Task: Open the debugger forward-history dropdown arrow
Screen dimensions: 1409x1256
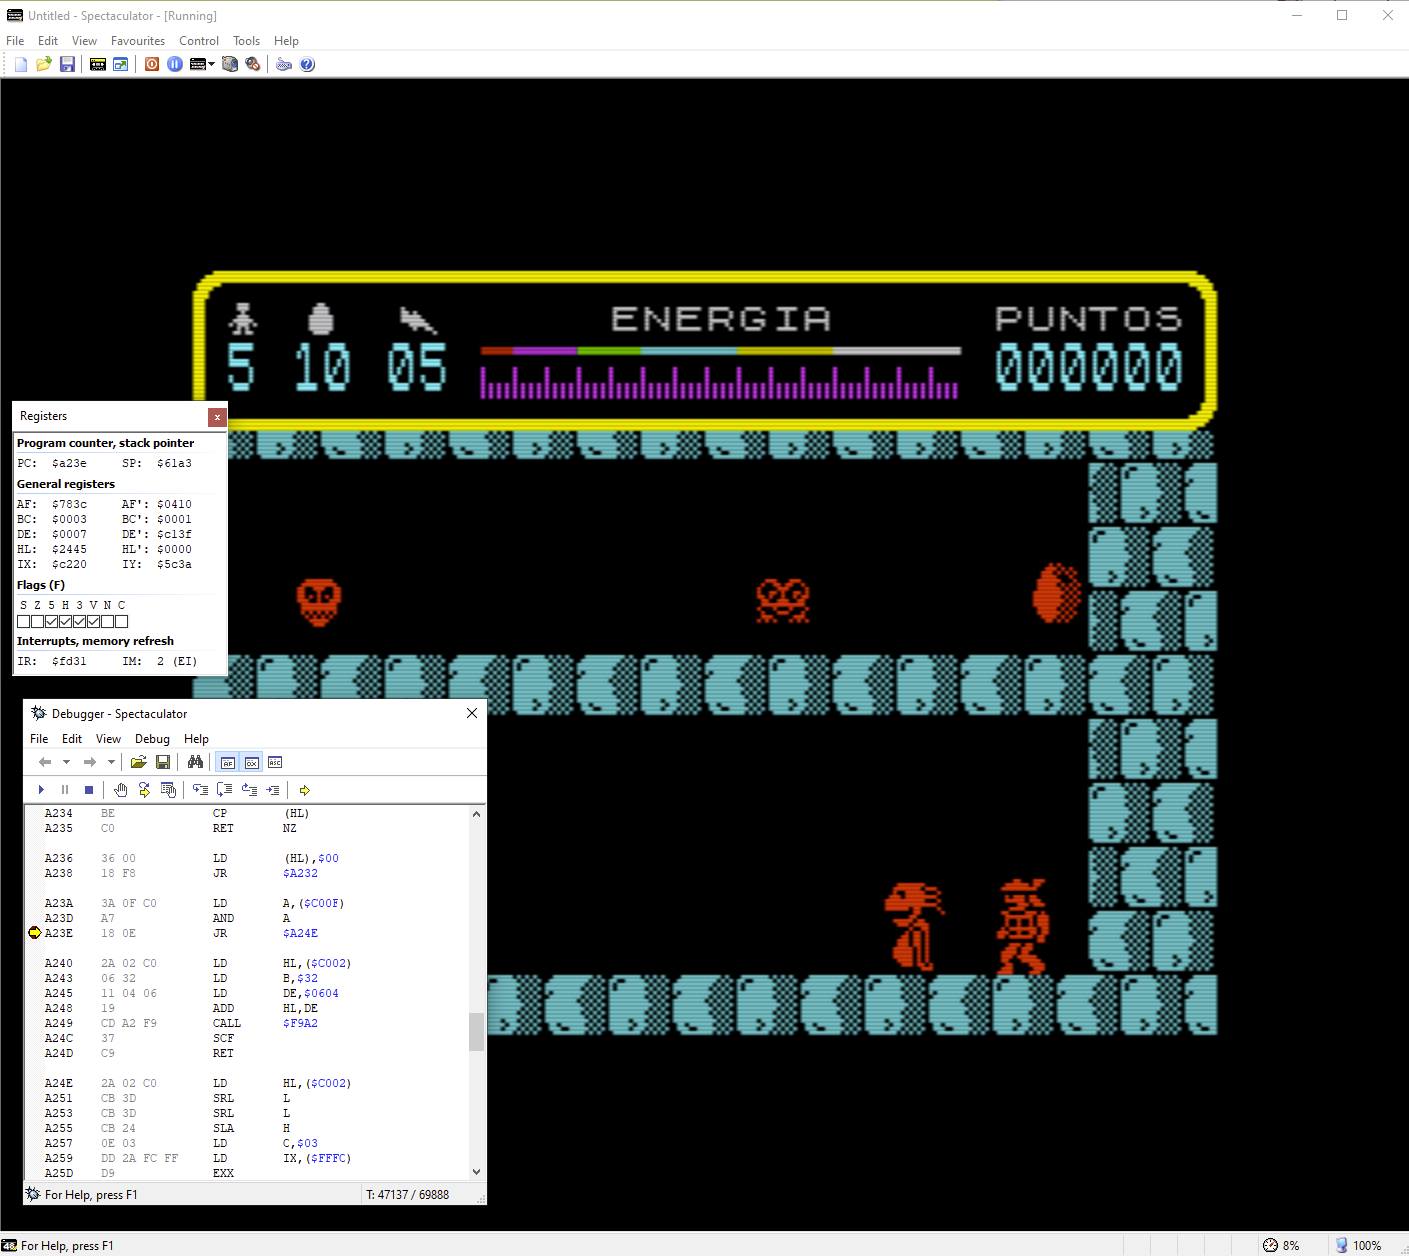Action: coord(111,762)
